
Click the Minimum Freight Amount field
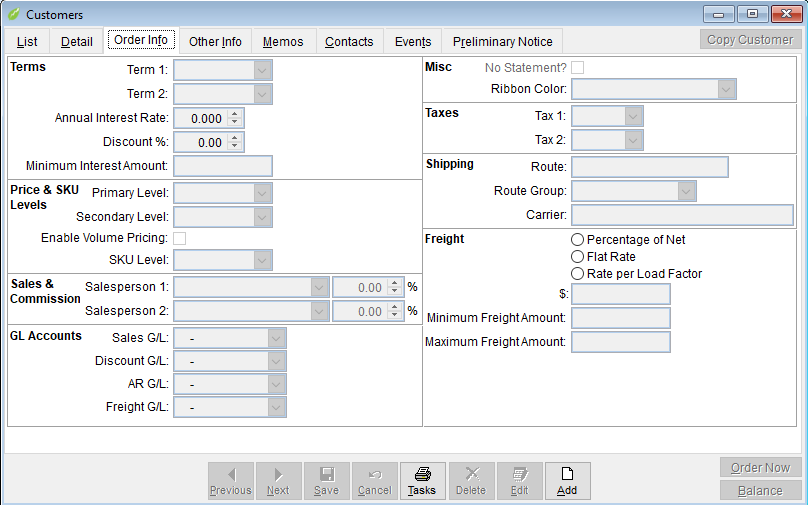pos(620,318)
